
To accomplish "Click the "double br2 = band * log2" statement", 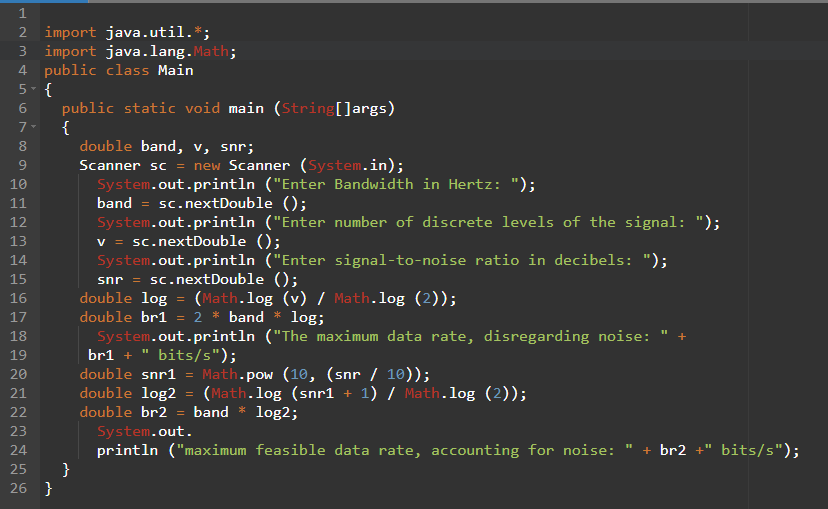I will 188,413.
